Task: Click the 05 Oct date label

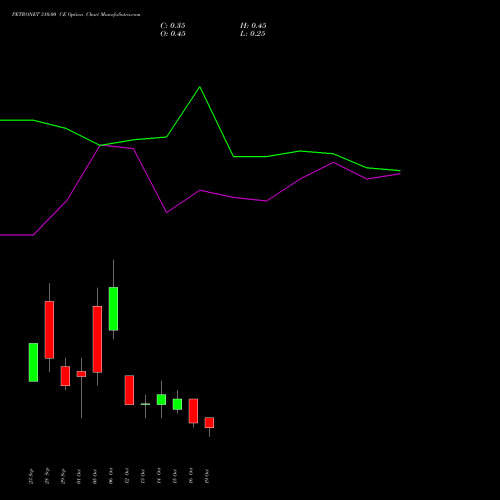Action: point(95,476)
